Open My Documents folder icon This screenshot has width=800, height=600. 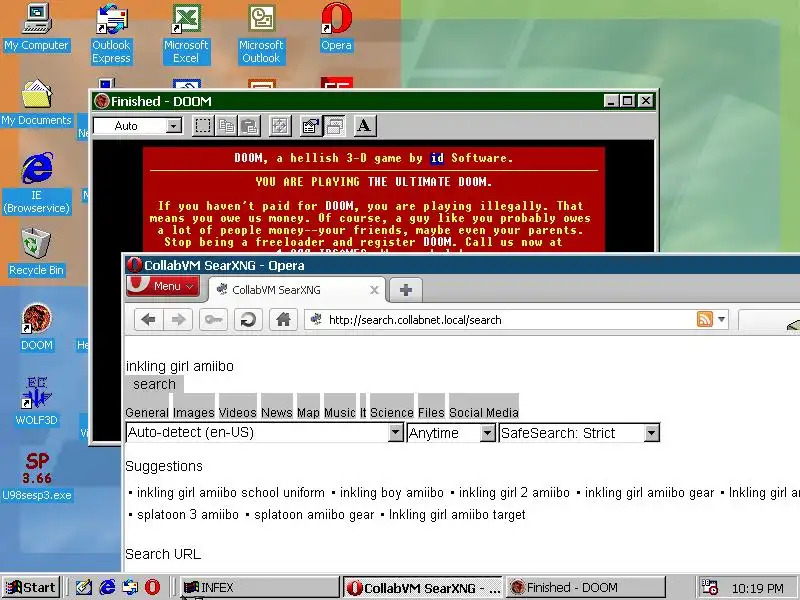[36, 102]
